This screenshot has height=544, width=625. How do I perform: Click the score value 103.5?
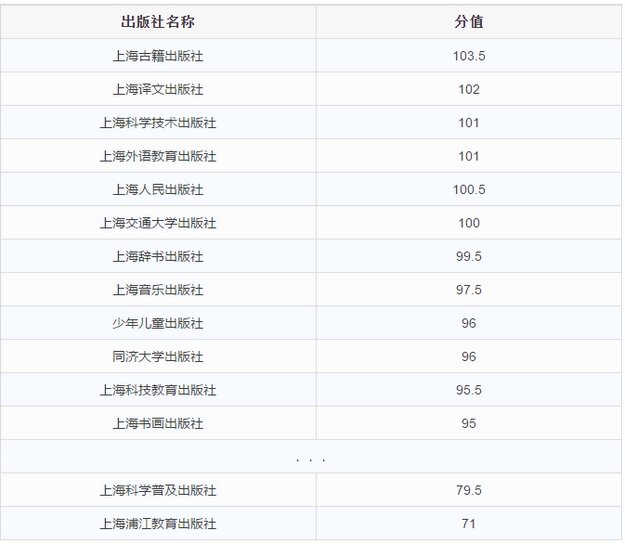pyautogui.click(x=469, y=56)
